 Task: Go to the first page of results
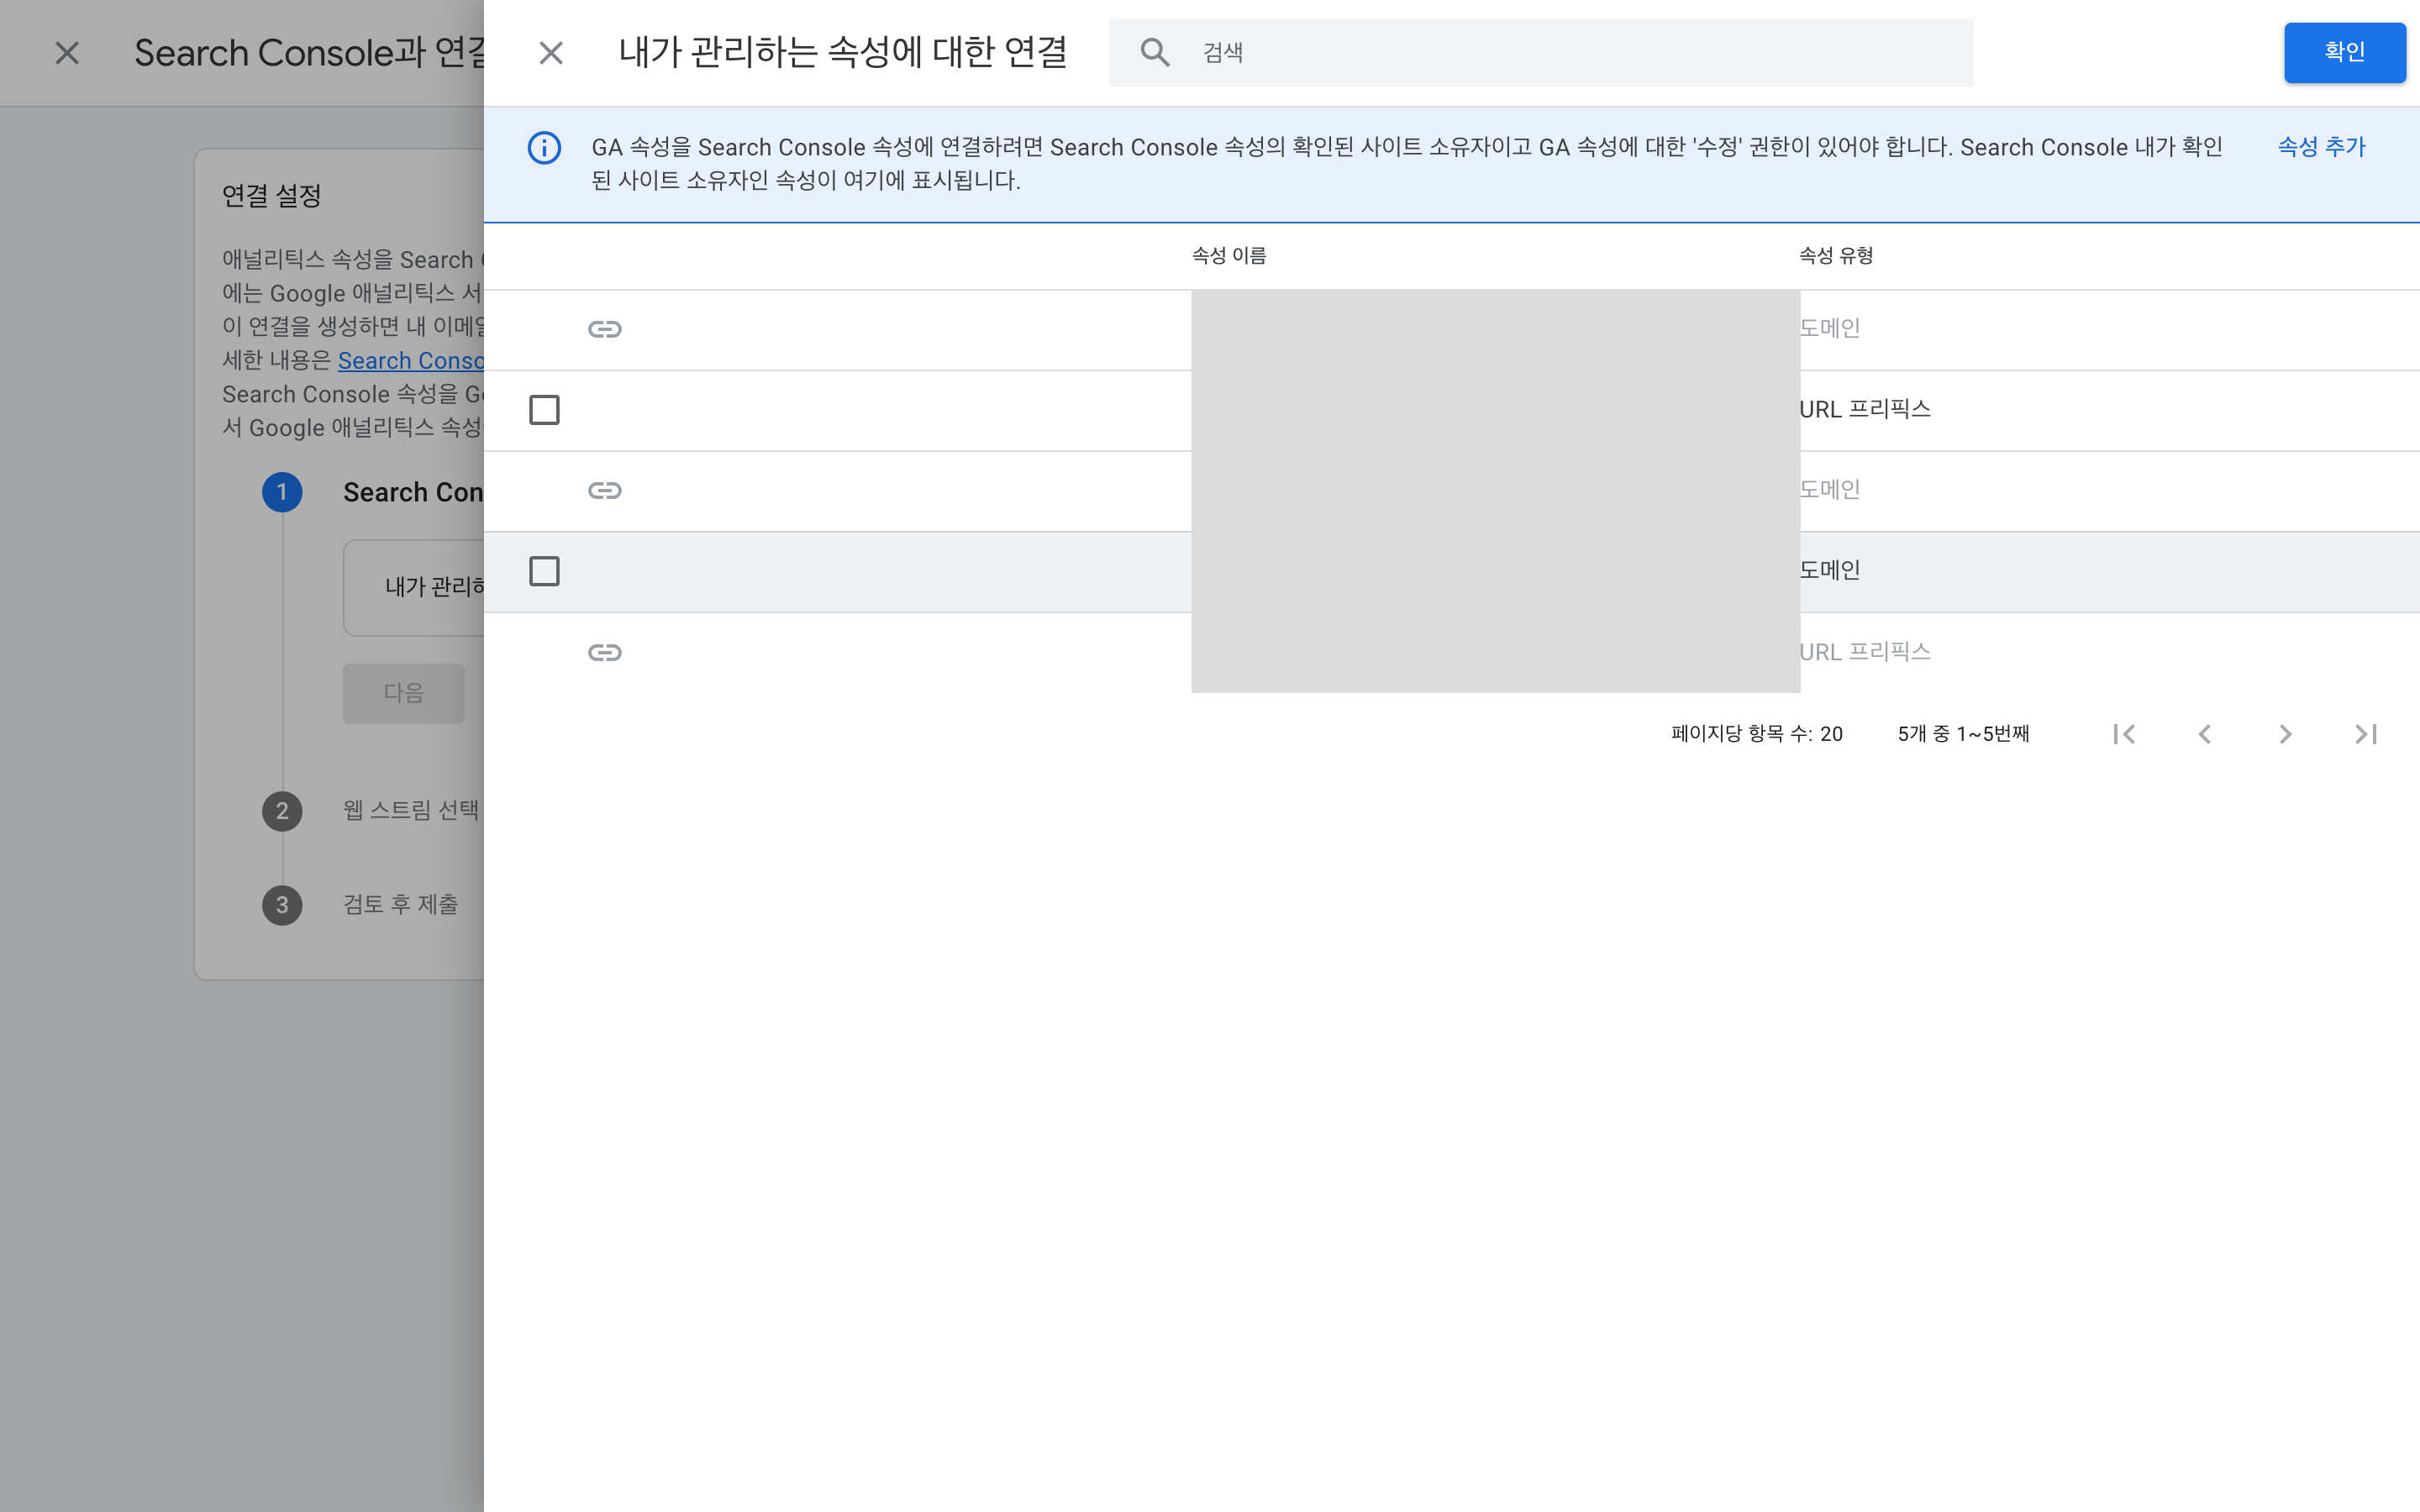(2124, 734)
